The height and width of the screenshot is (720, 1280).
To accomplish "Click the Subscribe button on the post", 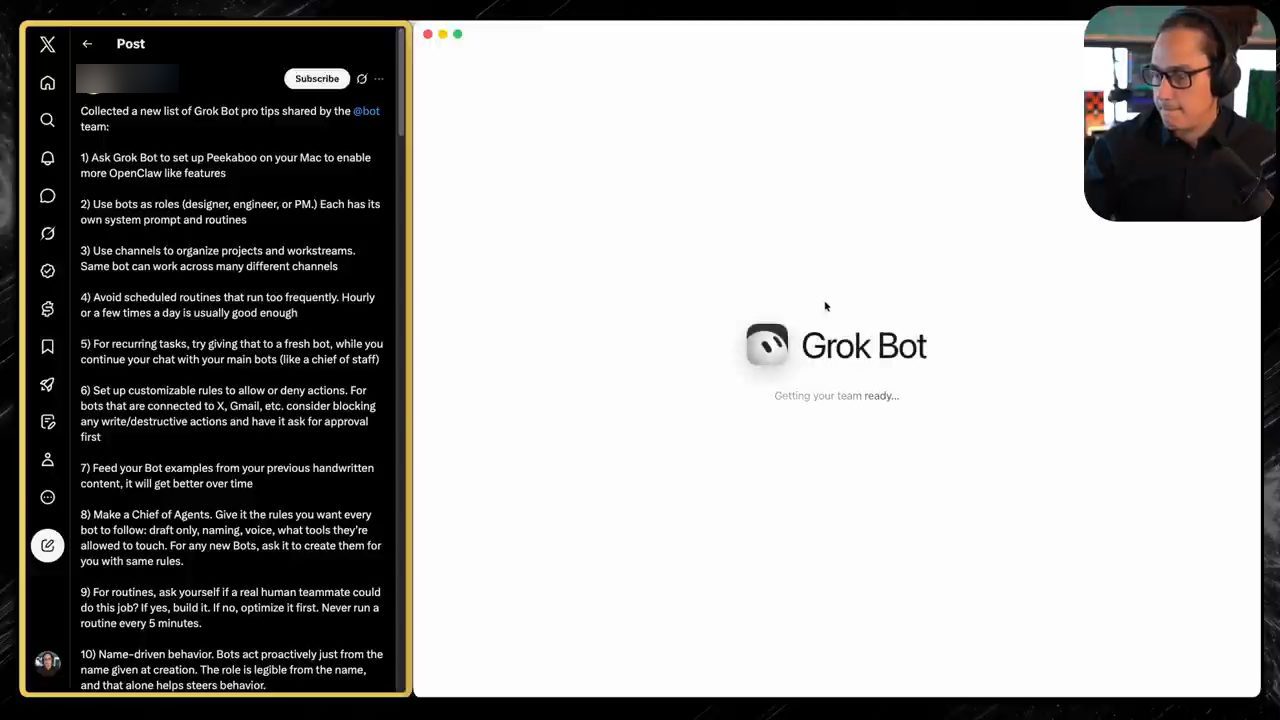I will [x=317, y=79].
